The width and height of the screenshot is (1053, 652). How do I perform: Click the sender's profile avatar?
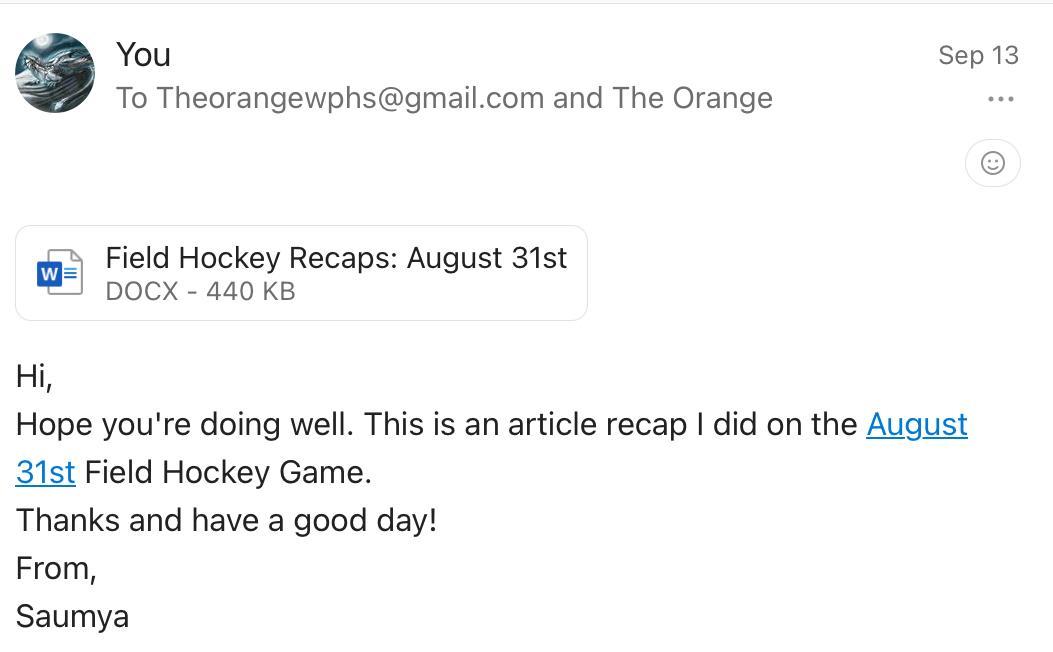55,73
